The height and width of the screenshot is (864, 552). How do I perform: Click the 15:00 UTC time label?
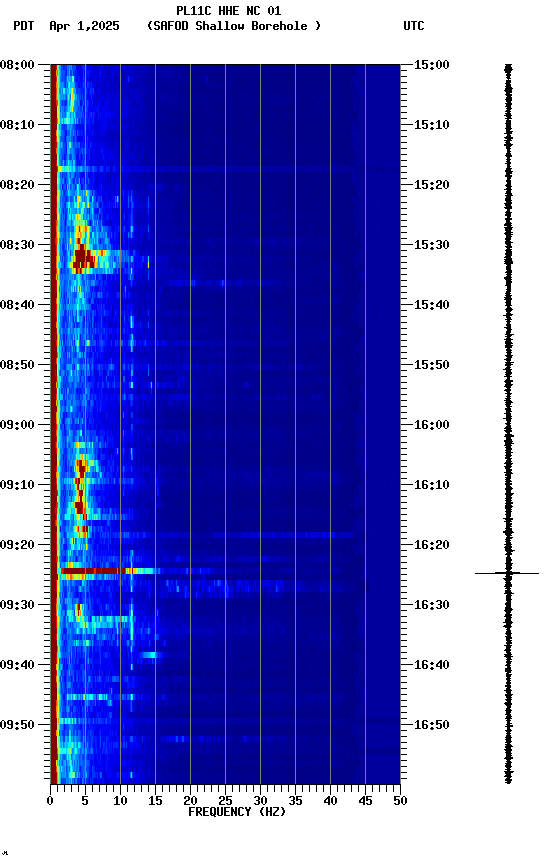click(x=432, y=65)
